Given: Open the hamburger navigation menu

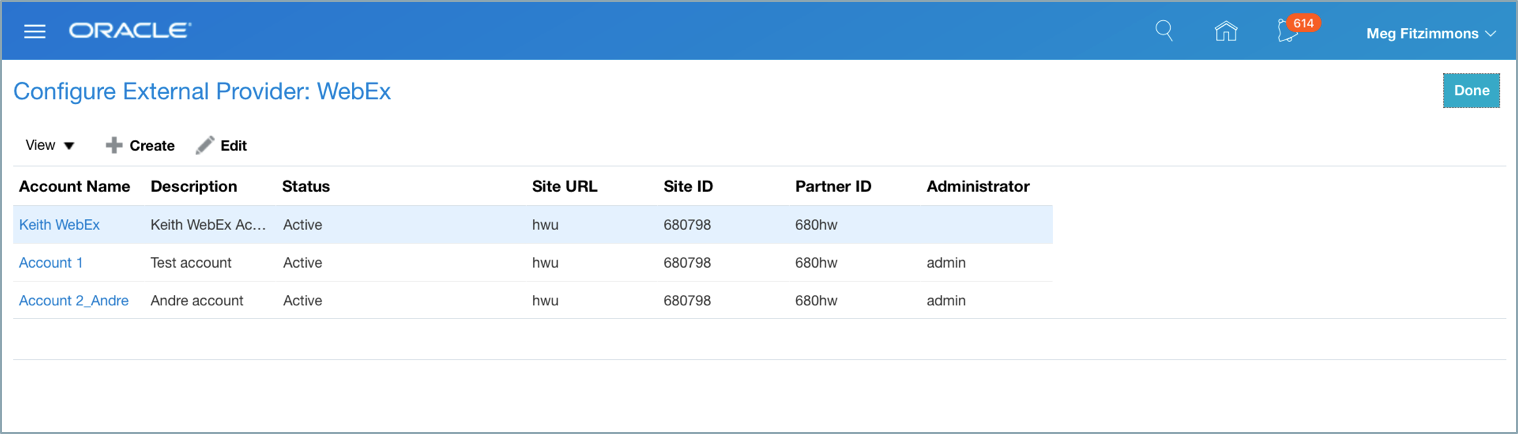Looking at the screenshot, I should click(x=35, y=32).
